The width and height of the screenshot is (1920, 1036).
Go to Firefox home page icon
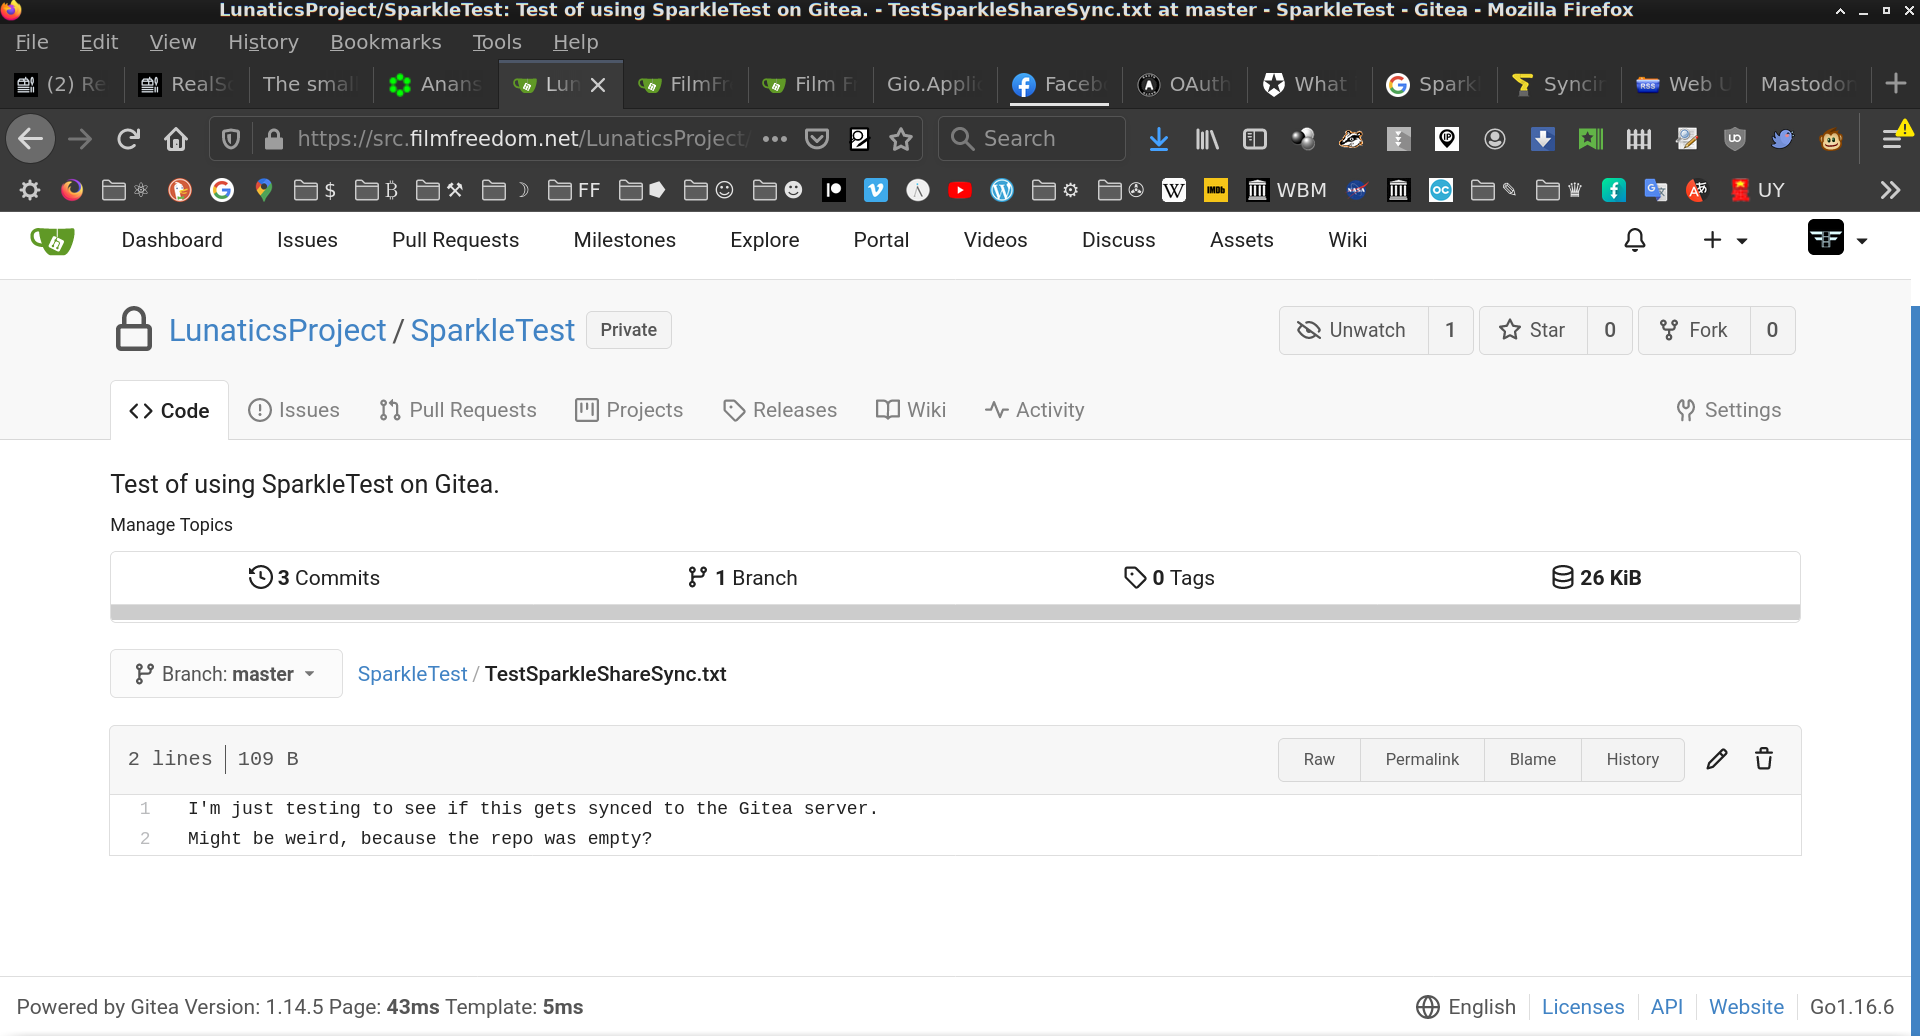[x=176, y=139]
